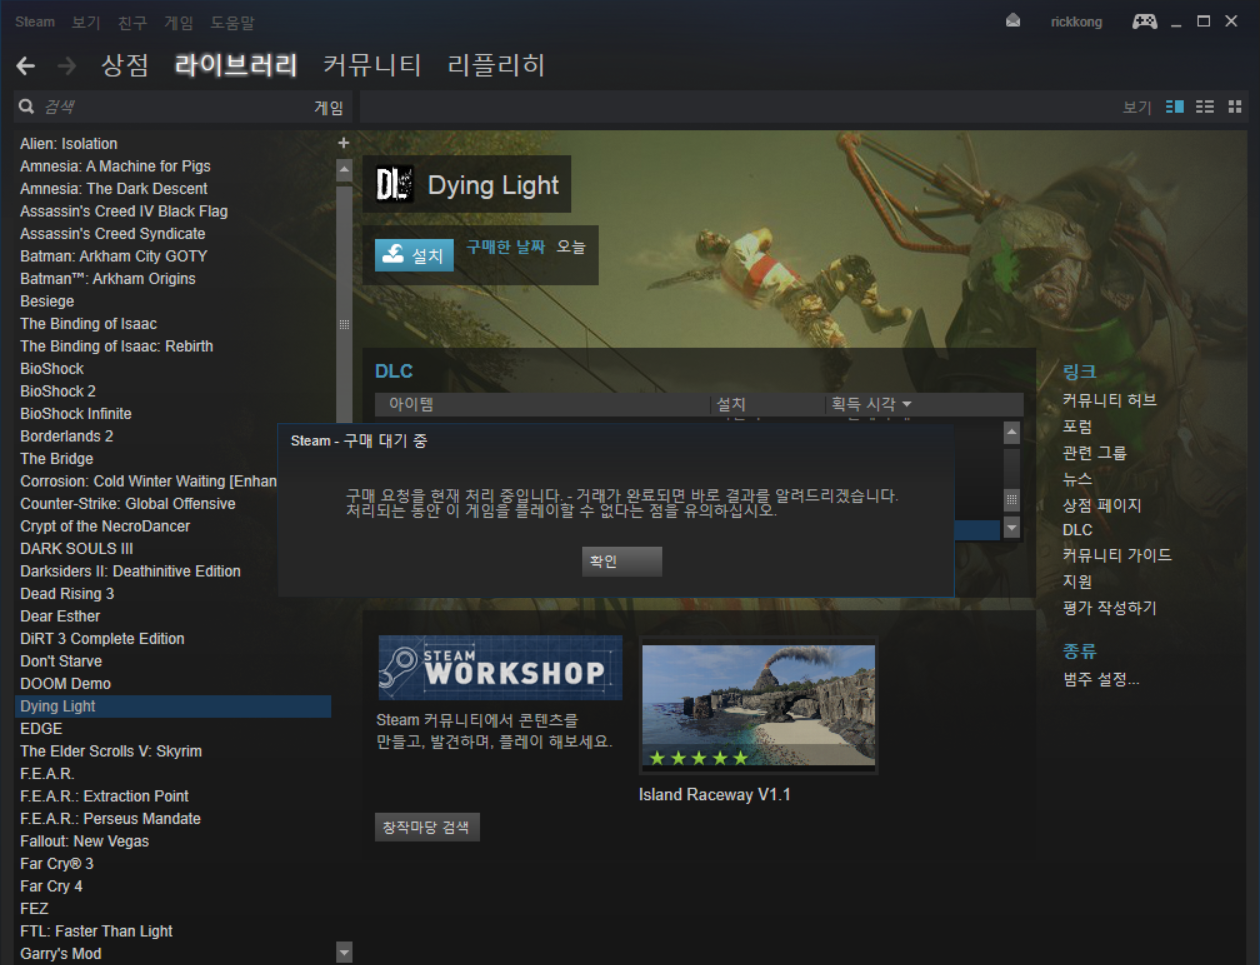This screenshot has width=1260, height=965.
Task: Launch Big Picture mode controller icon
Action: click(x=1144, y=21)
